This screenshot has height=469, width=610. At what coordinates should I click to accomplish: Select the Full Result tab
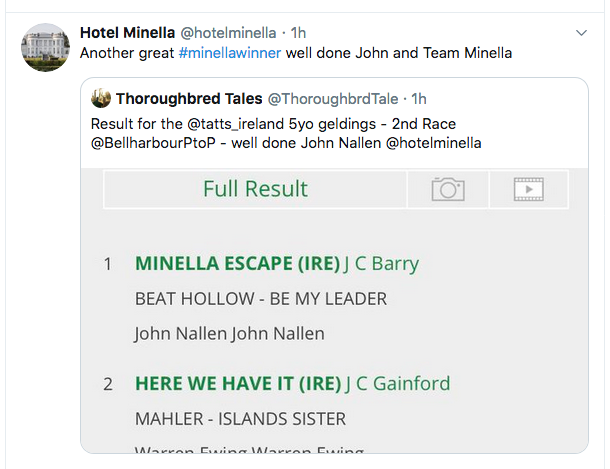pos(255,189)
